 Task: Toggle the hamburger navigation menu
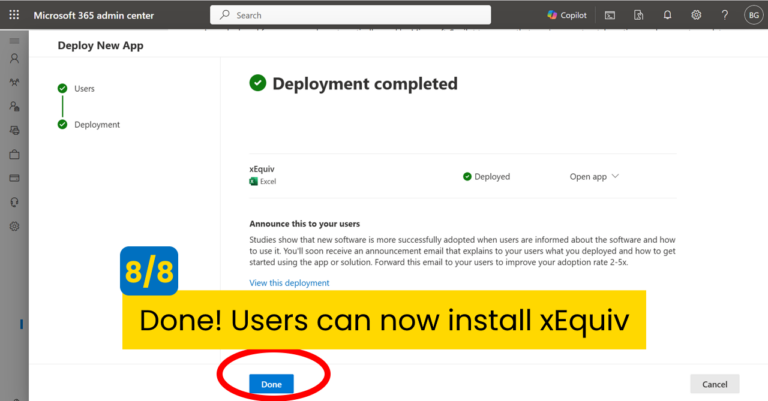(x=14, y=41)
